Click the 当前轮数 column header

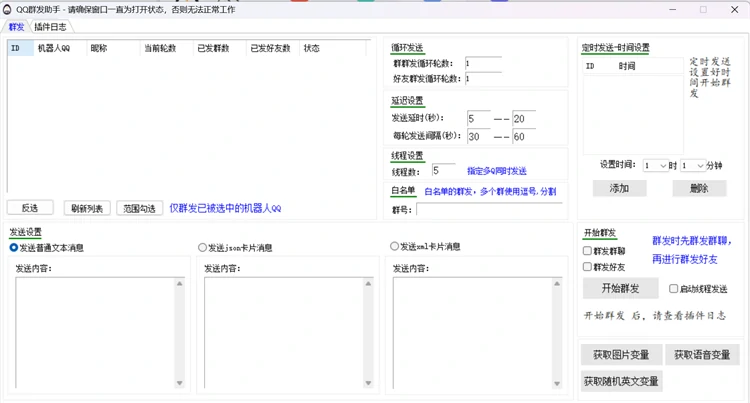tap(167, 48)
